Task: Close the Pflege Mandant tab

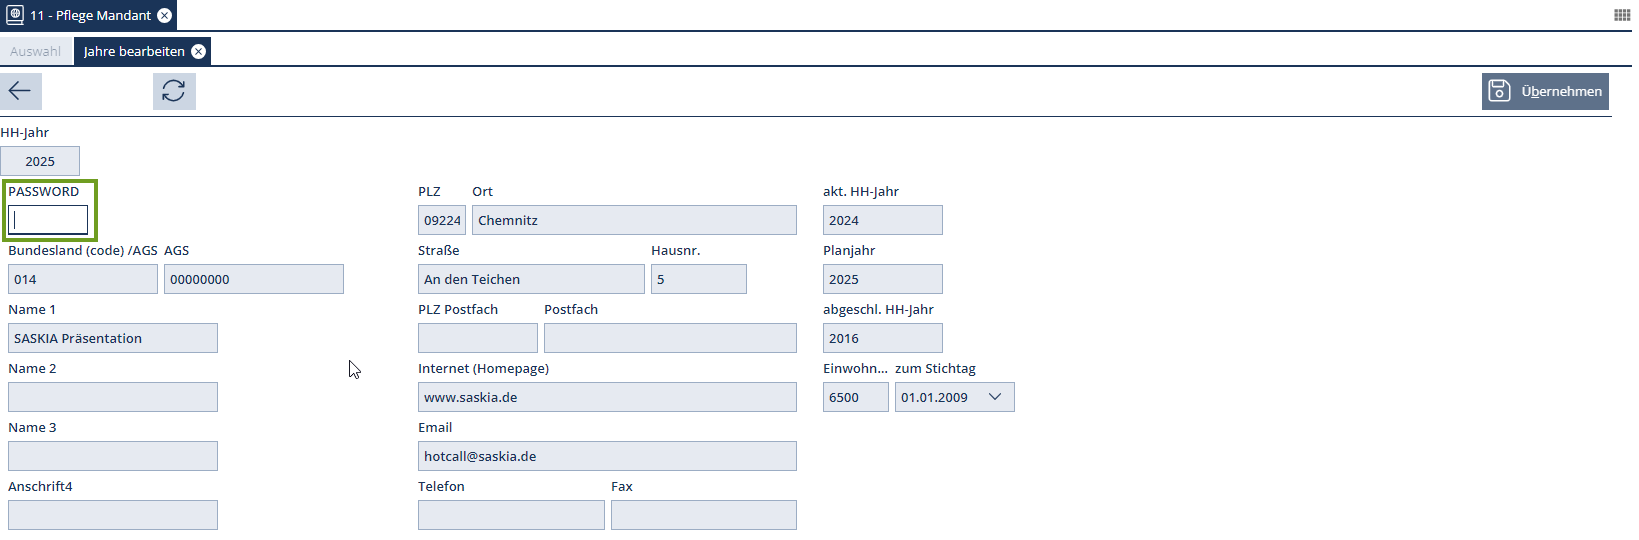Action: 165,15
